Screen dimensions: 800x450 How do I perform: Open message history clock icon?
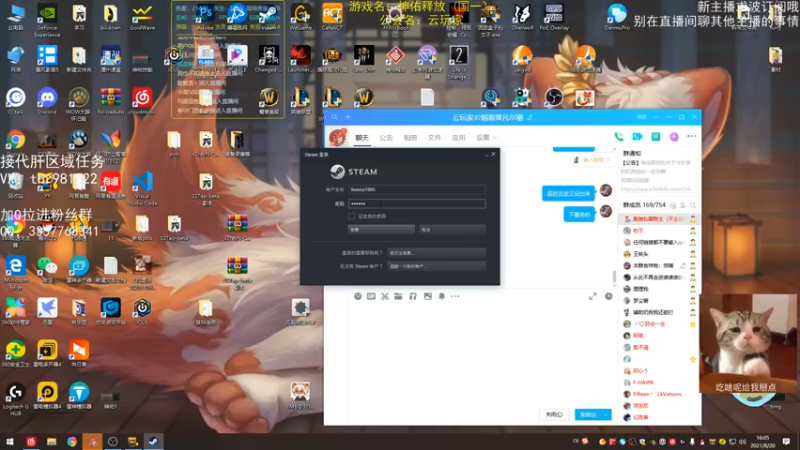coord(609,296)
